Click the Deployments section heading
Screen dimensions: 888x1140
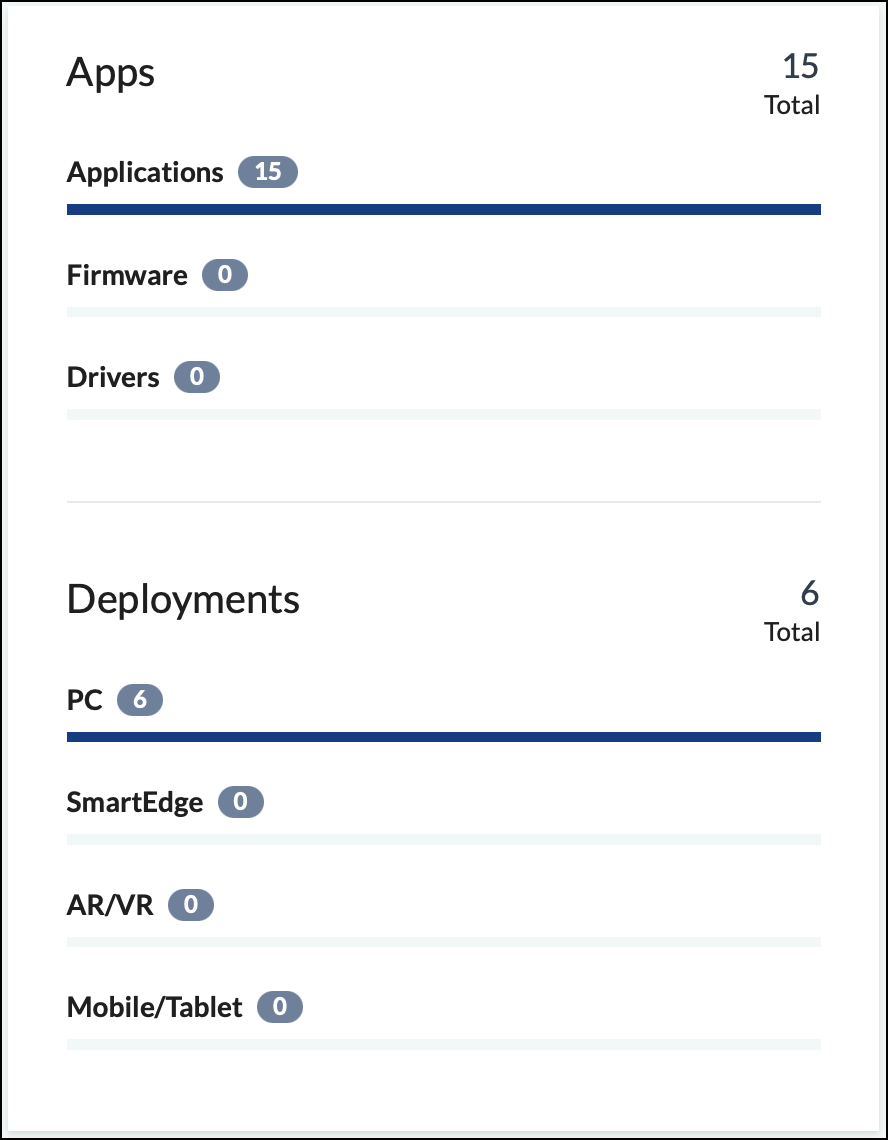[183, 601]
